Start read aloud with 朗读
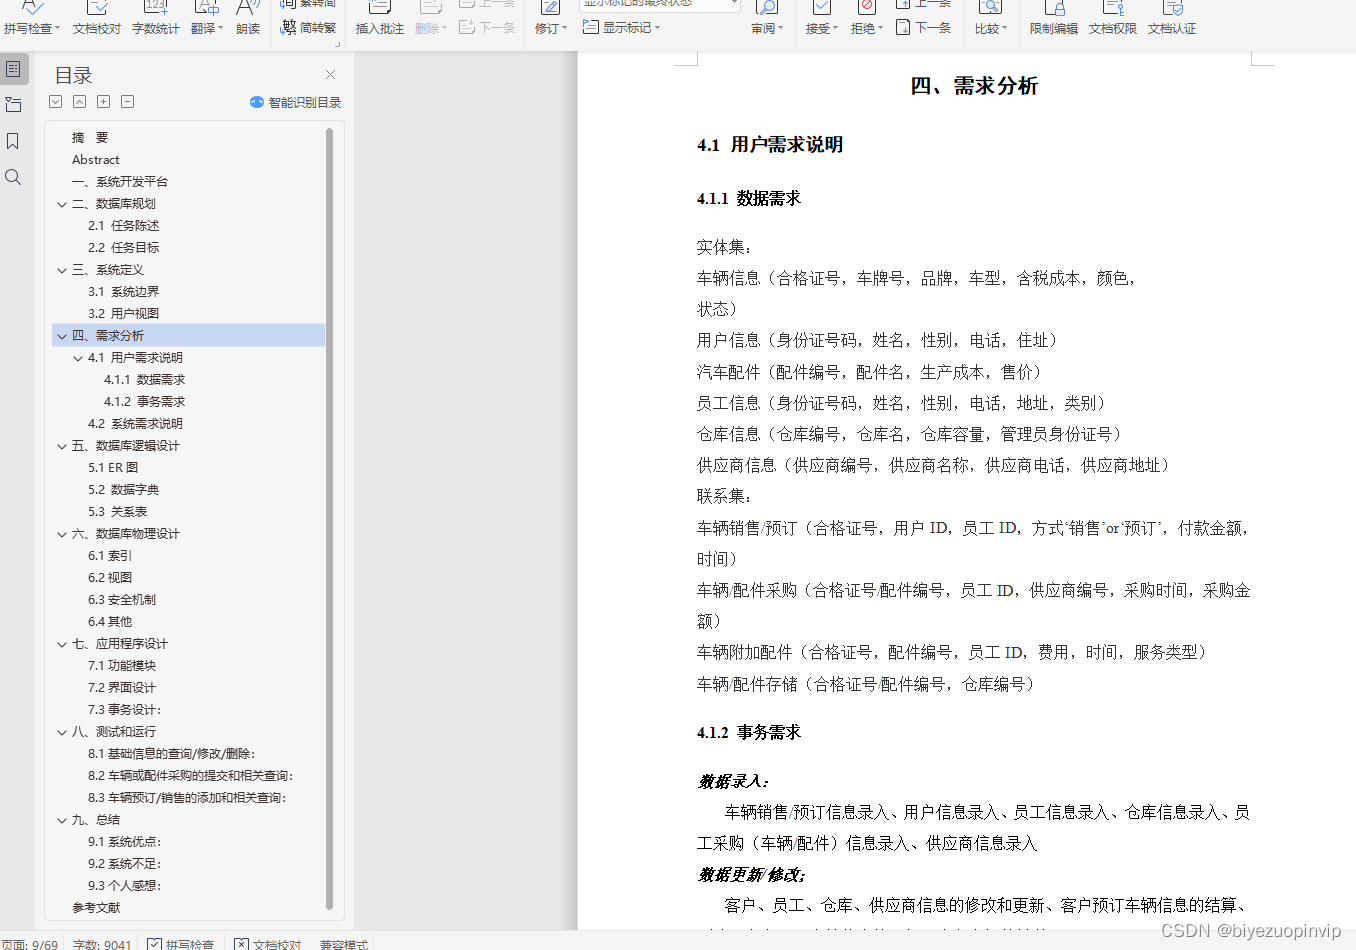 248,19
